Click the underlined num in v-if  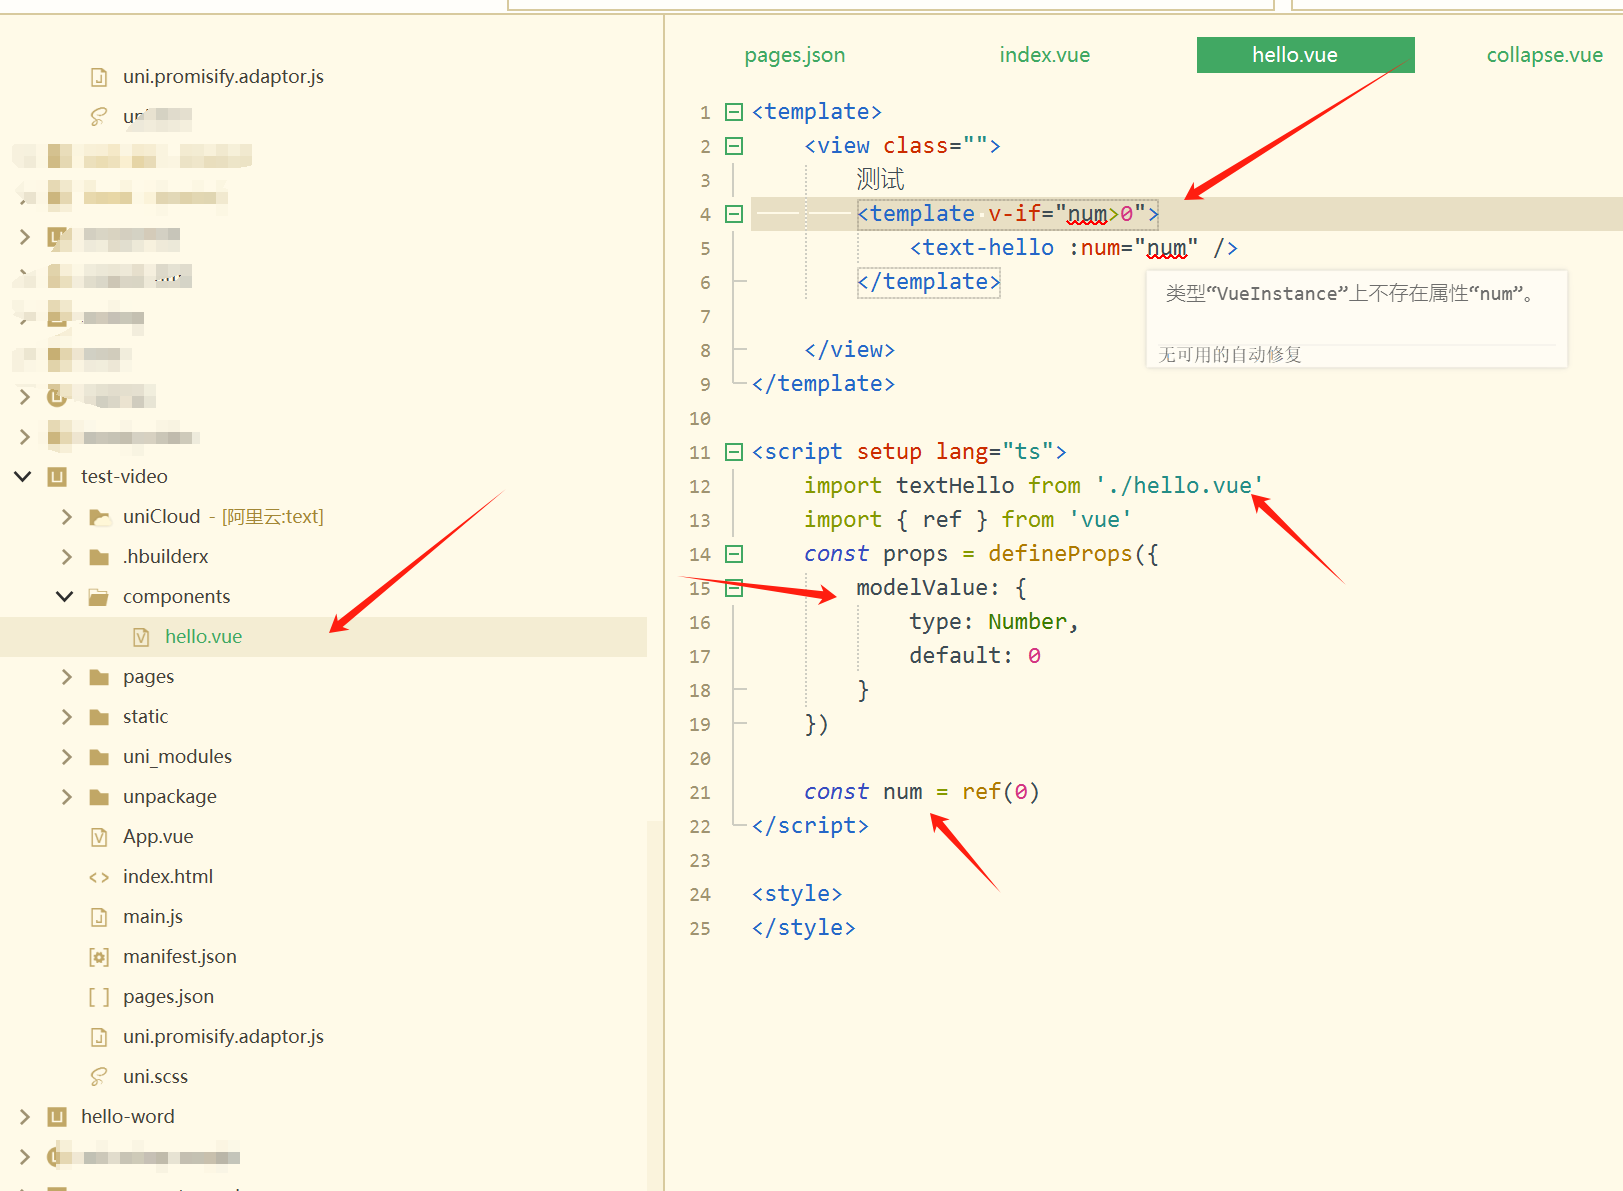[1087, 214]
